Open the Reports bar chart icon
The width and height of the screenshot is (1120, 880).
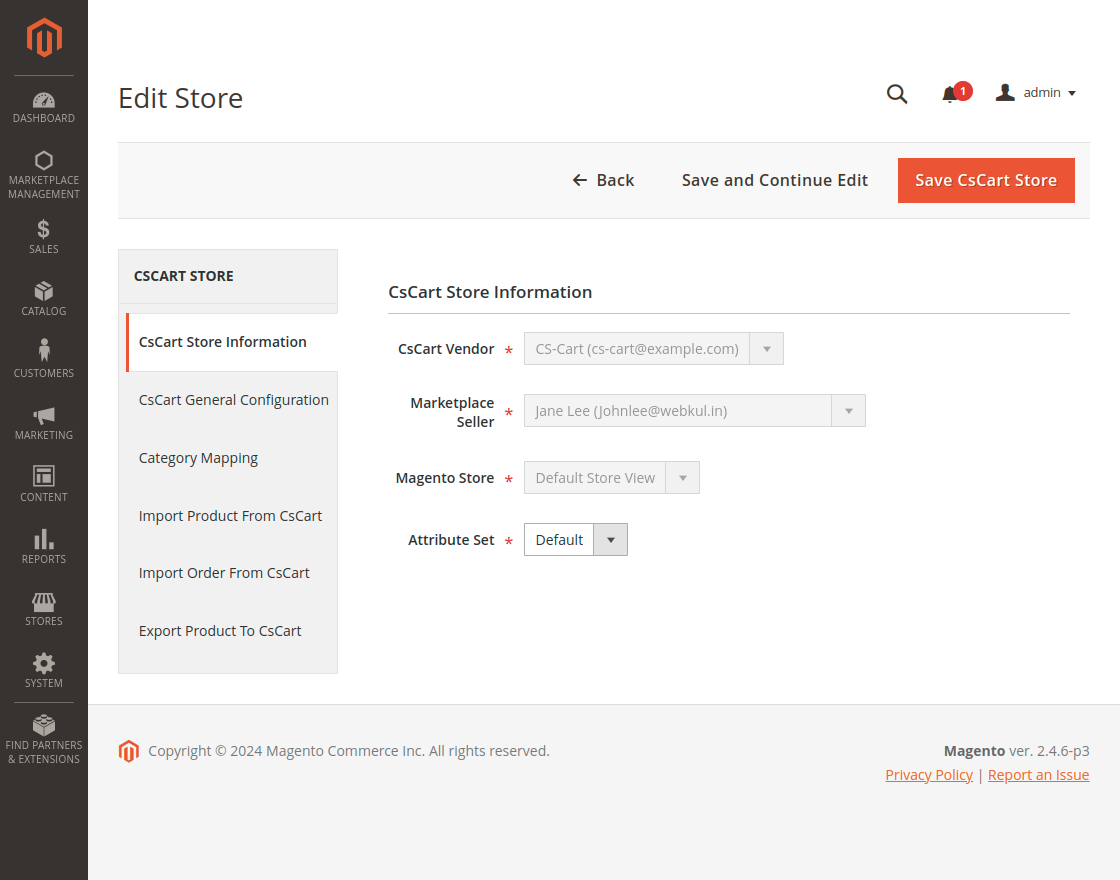pyautogui.click(x=44, y=539)
